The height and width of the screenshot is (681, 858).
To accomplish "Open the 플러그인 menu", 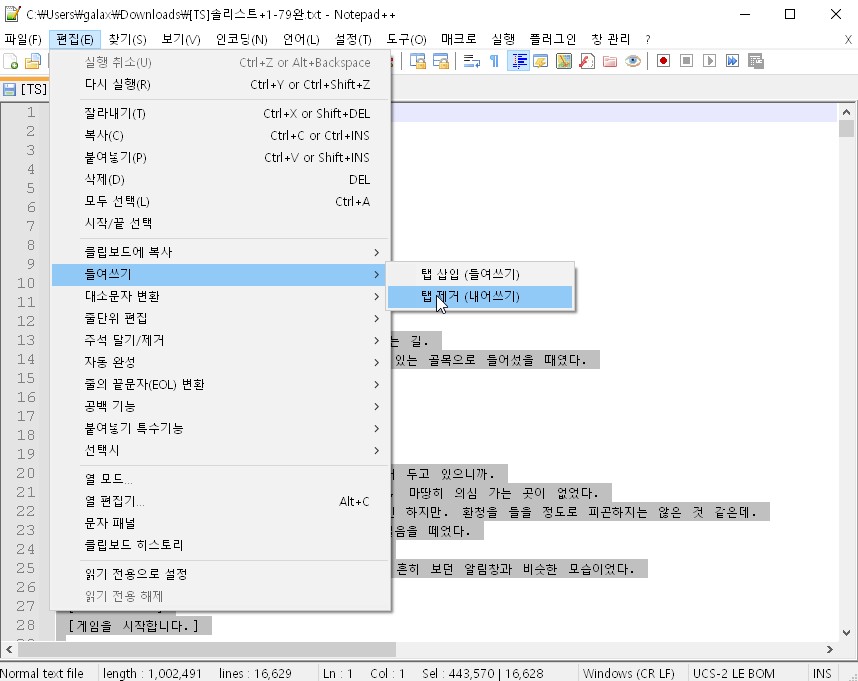I will tap(552, 39).
